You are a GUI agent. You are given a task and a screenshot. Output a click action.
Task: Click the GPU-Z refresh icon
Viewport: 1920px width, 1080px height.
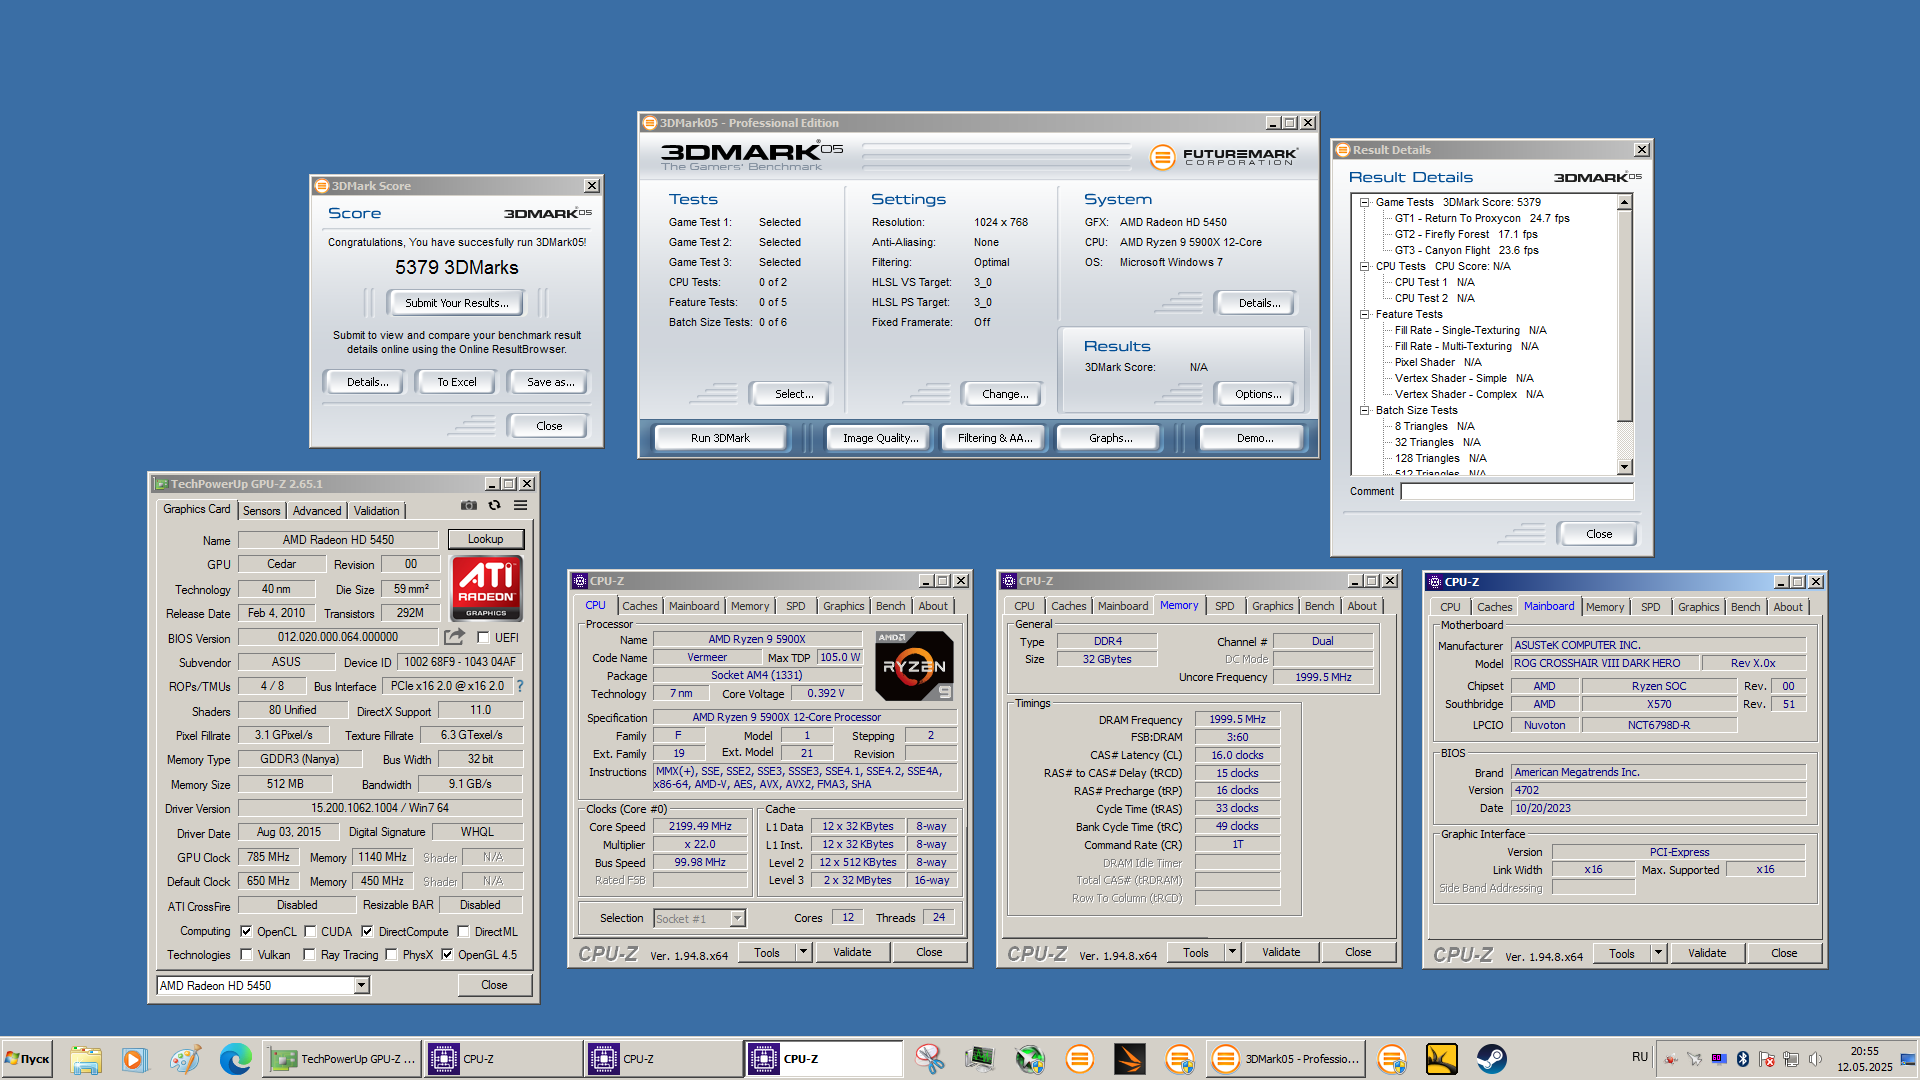click(x=494, y=506)
